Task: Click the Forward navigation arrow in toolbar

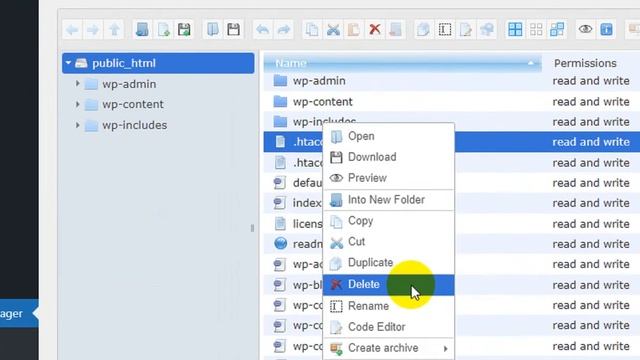Action: 93,29
